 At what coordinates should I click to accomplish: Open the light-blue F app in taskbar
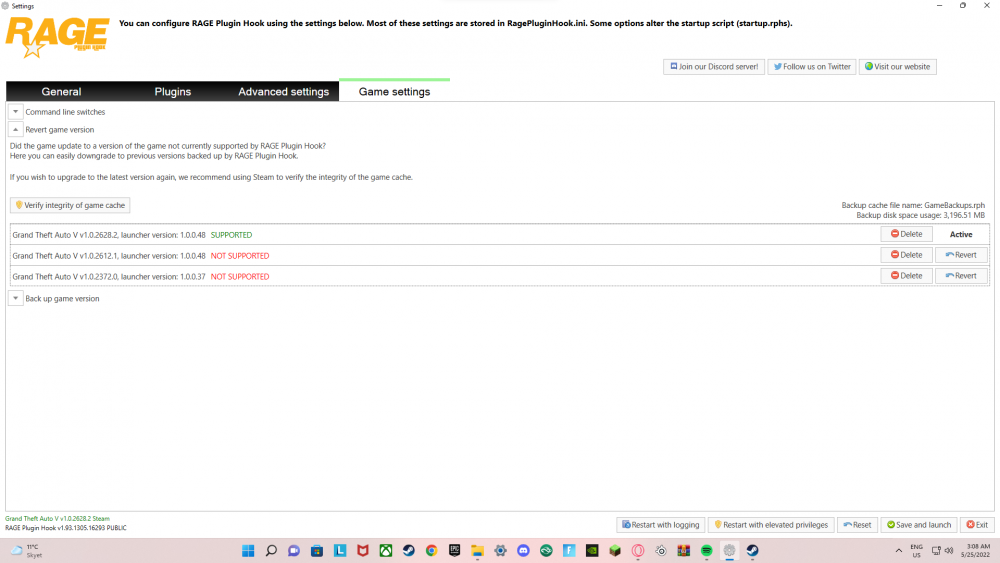570,551
